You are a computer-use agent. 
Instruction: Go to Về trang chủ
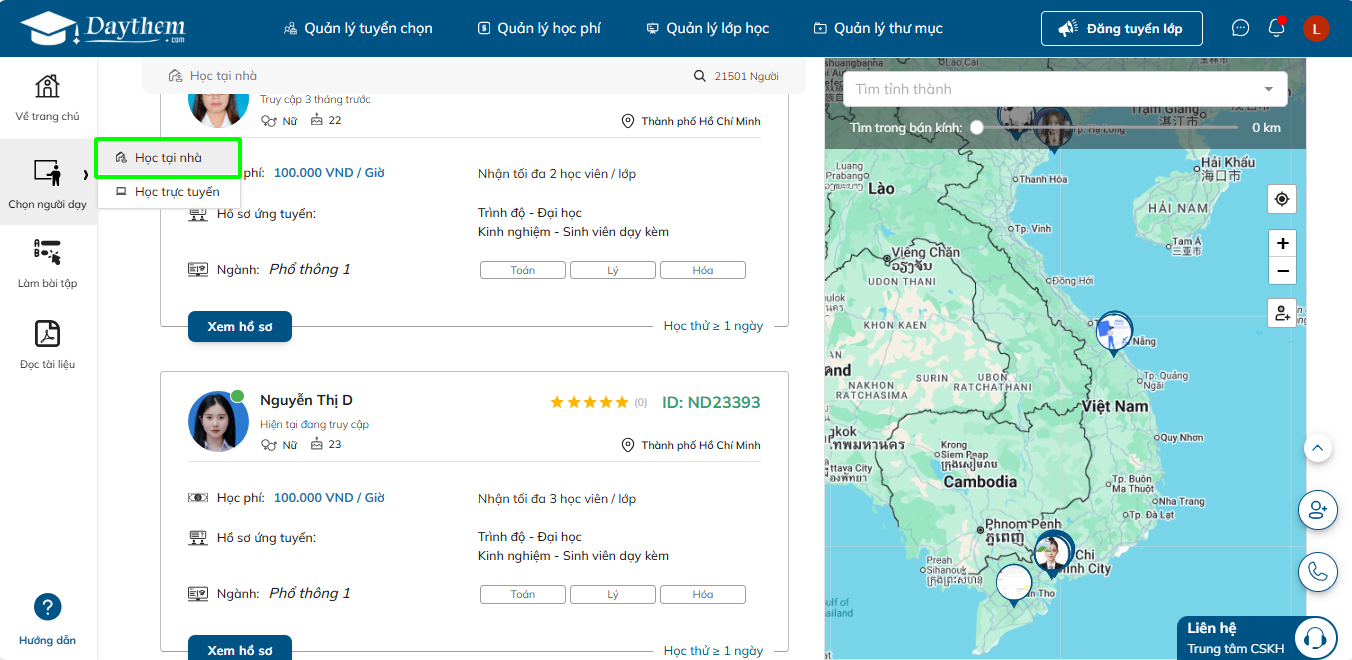47,97
